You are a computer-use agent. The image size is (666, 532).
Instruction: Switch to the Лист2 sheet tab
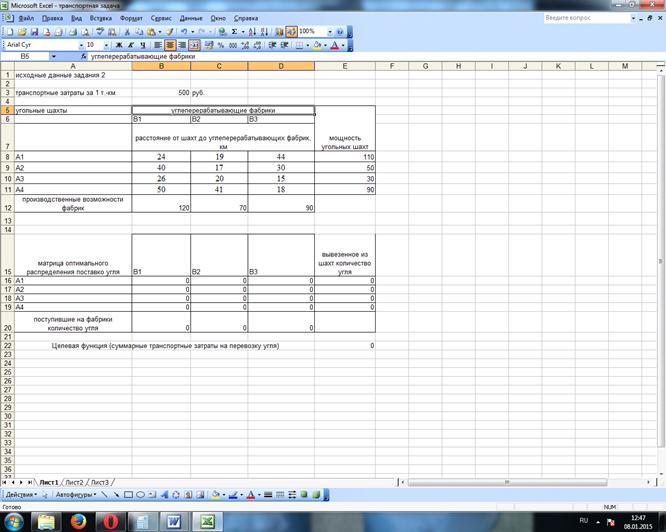pyautogui.click(x=75, y=482)
